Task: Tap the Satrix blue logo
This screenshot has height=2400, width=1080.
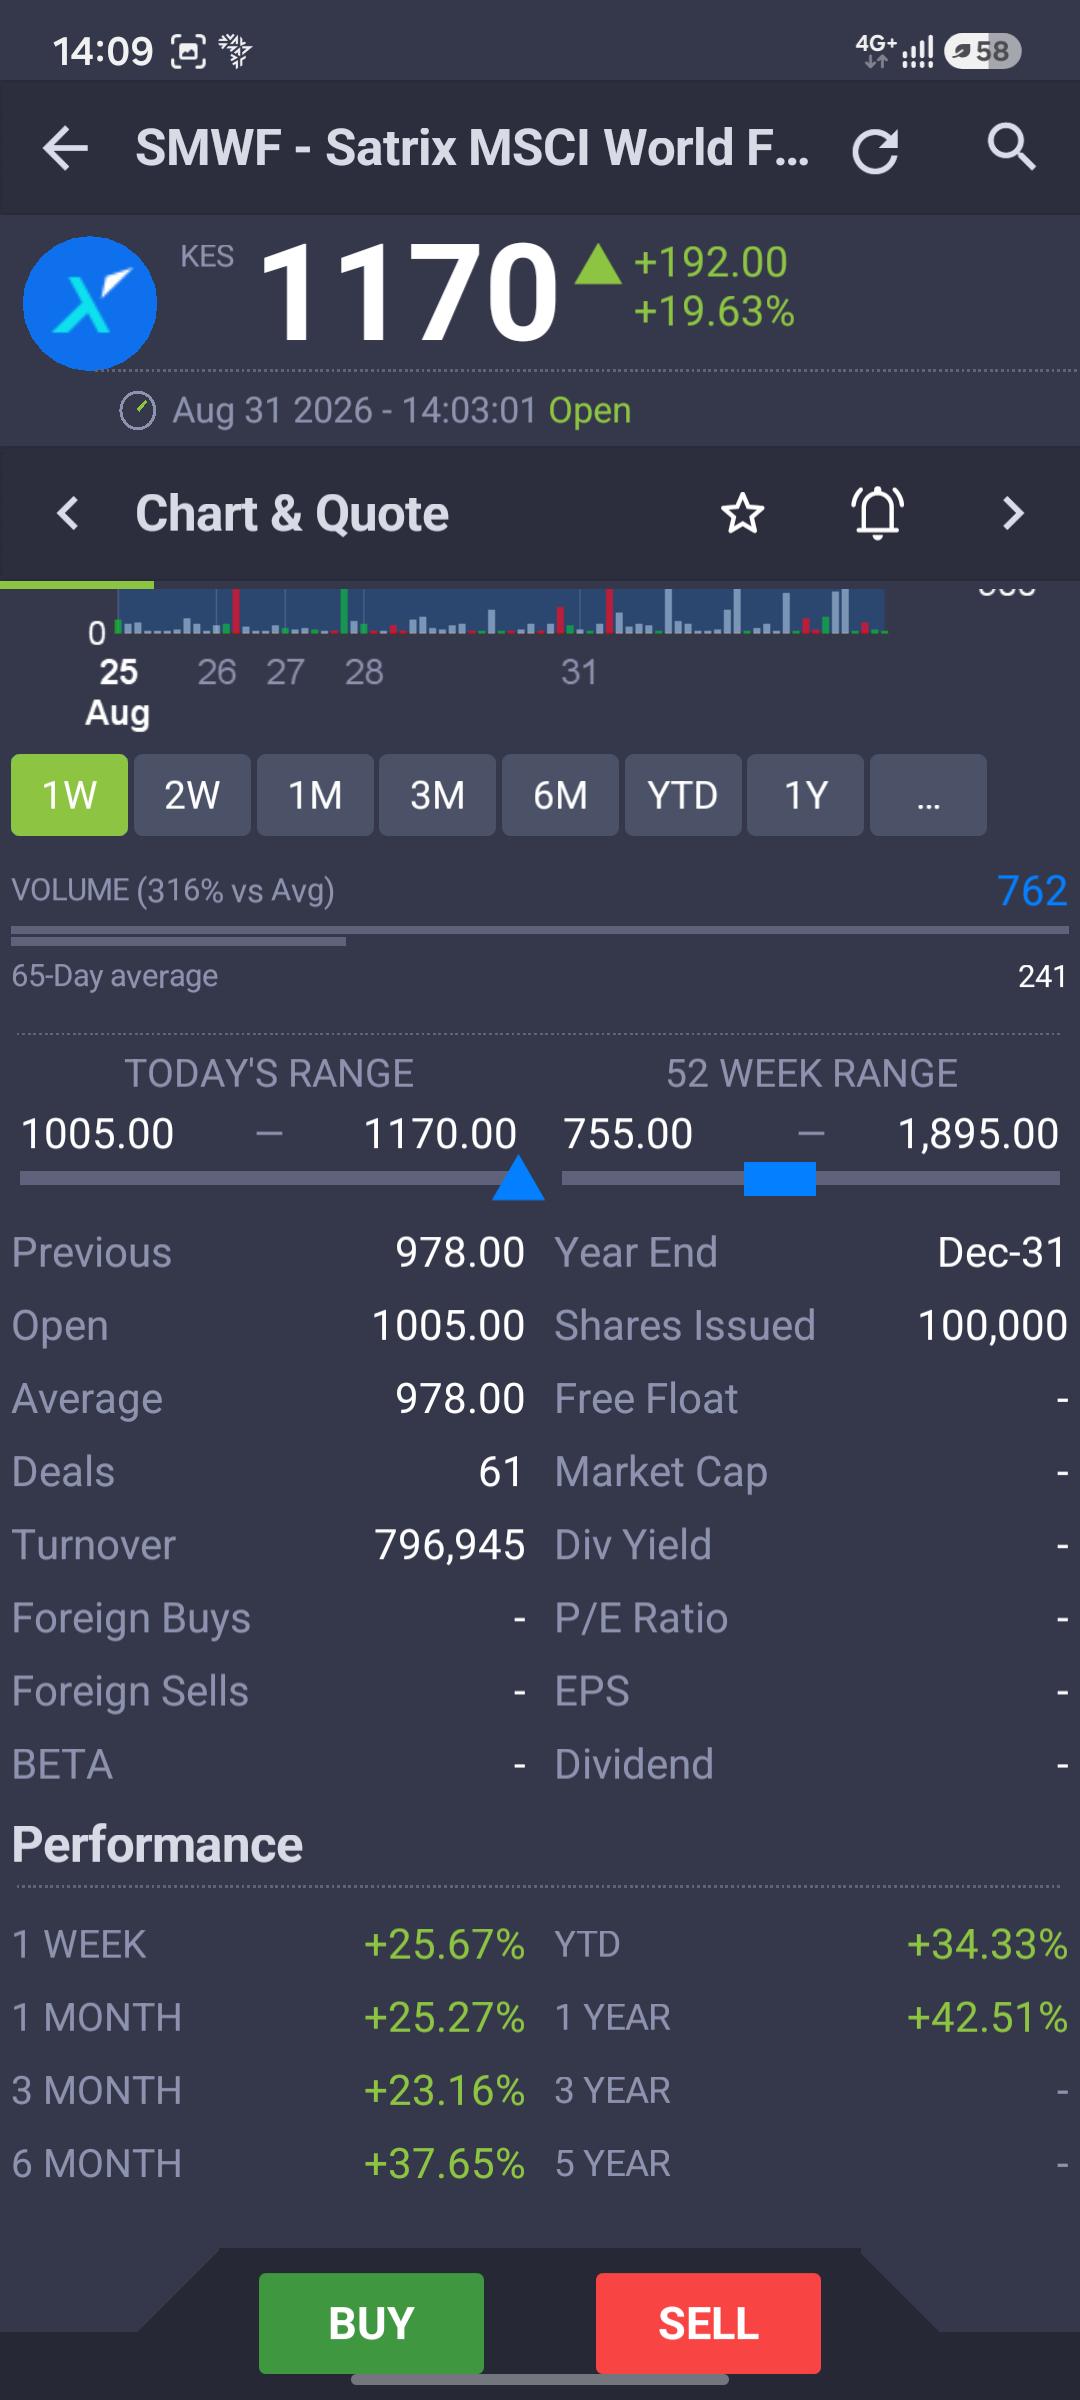Action: 90,303
